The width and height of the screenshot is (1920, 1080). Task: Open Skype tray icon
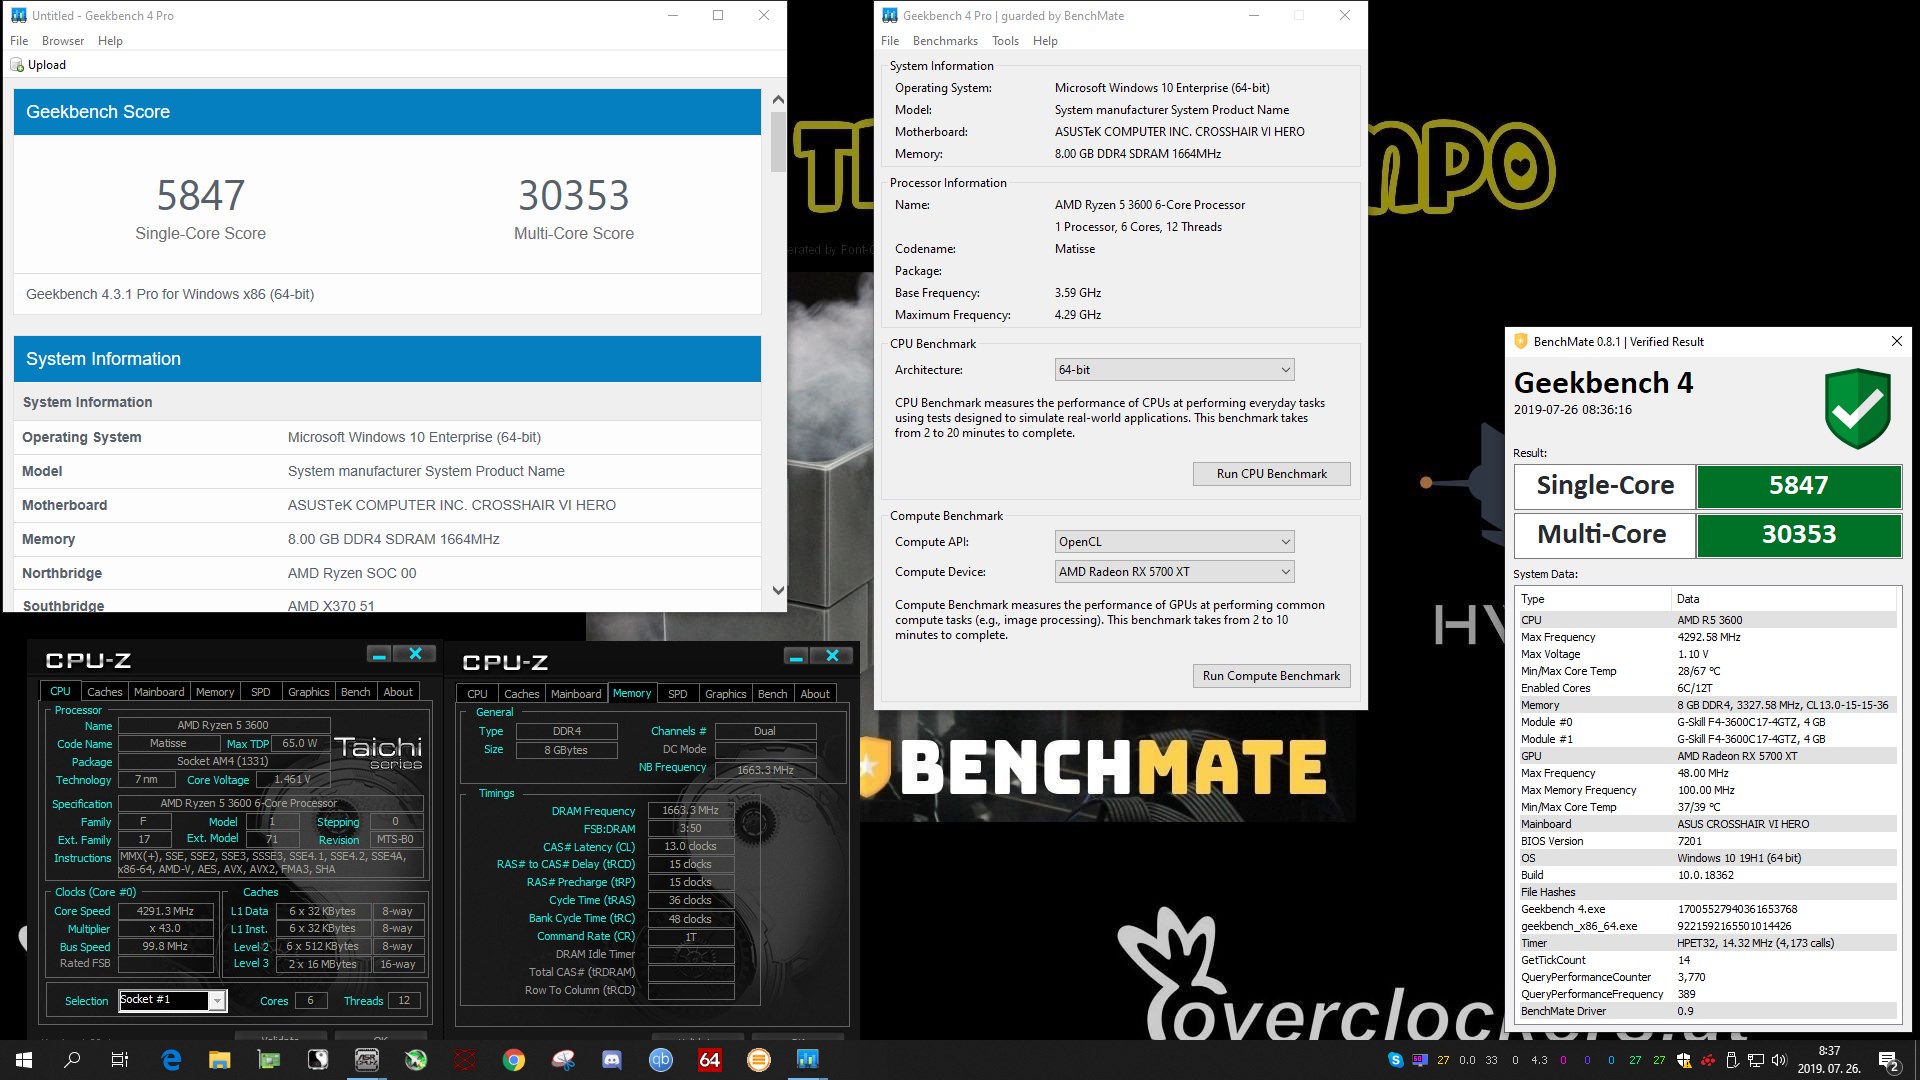coord(1395,1060)
